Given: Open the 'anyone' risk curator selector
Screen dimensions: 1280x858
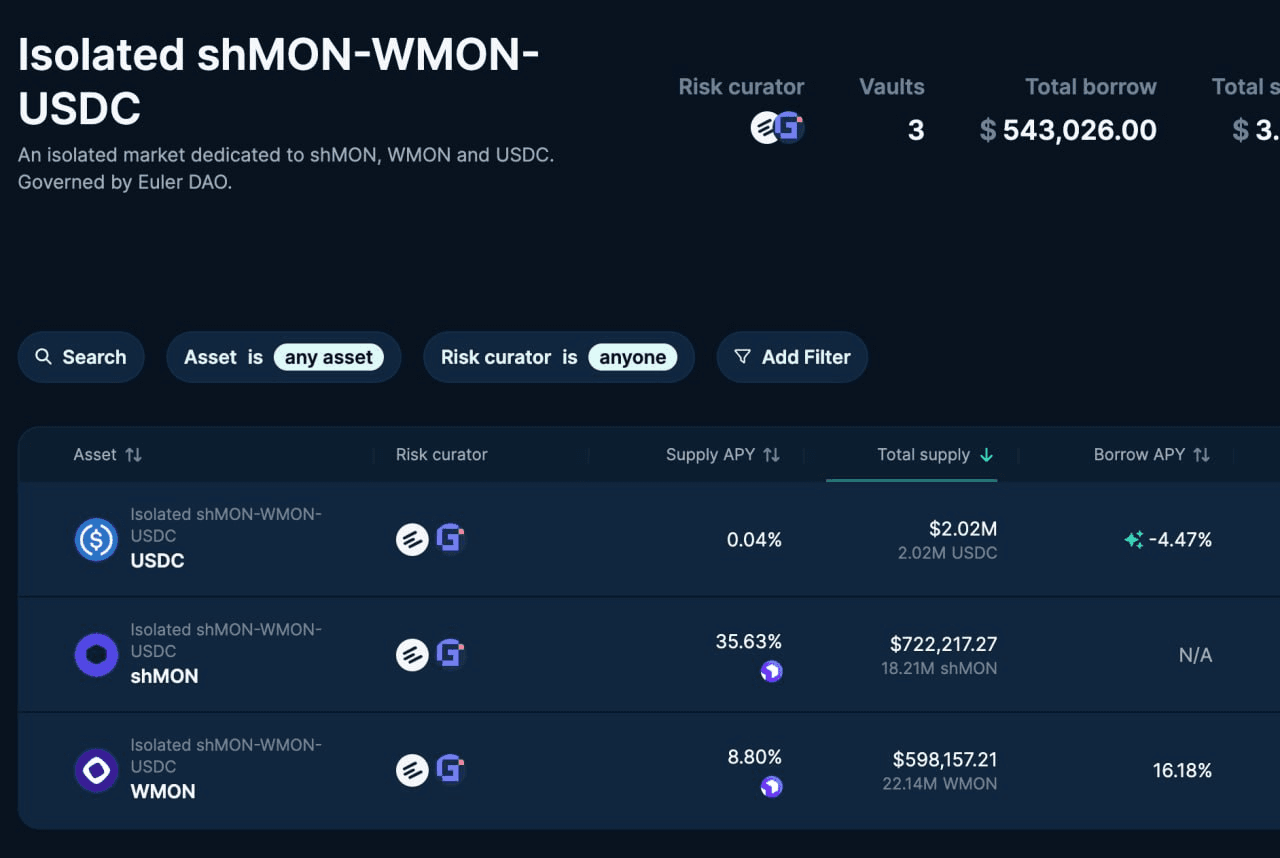Looking at the screenshot, I should [x=632, y=357].
